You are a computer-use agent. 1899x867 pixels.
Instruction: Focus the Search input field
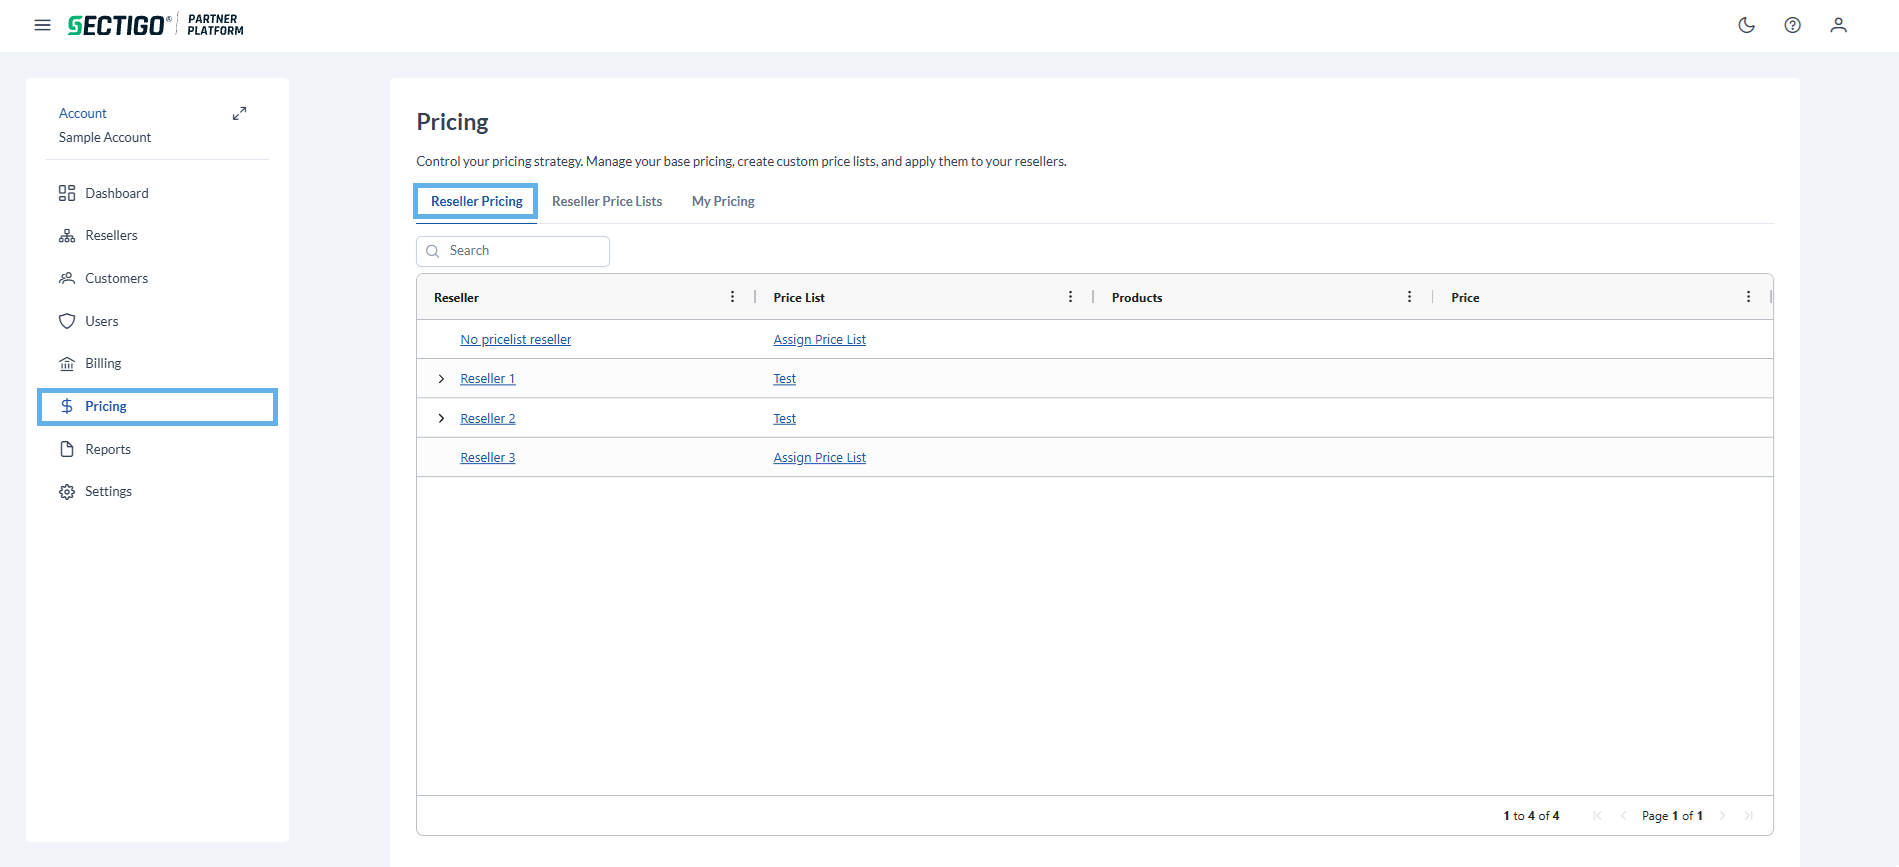tap(513, 251)
